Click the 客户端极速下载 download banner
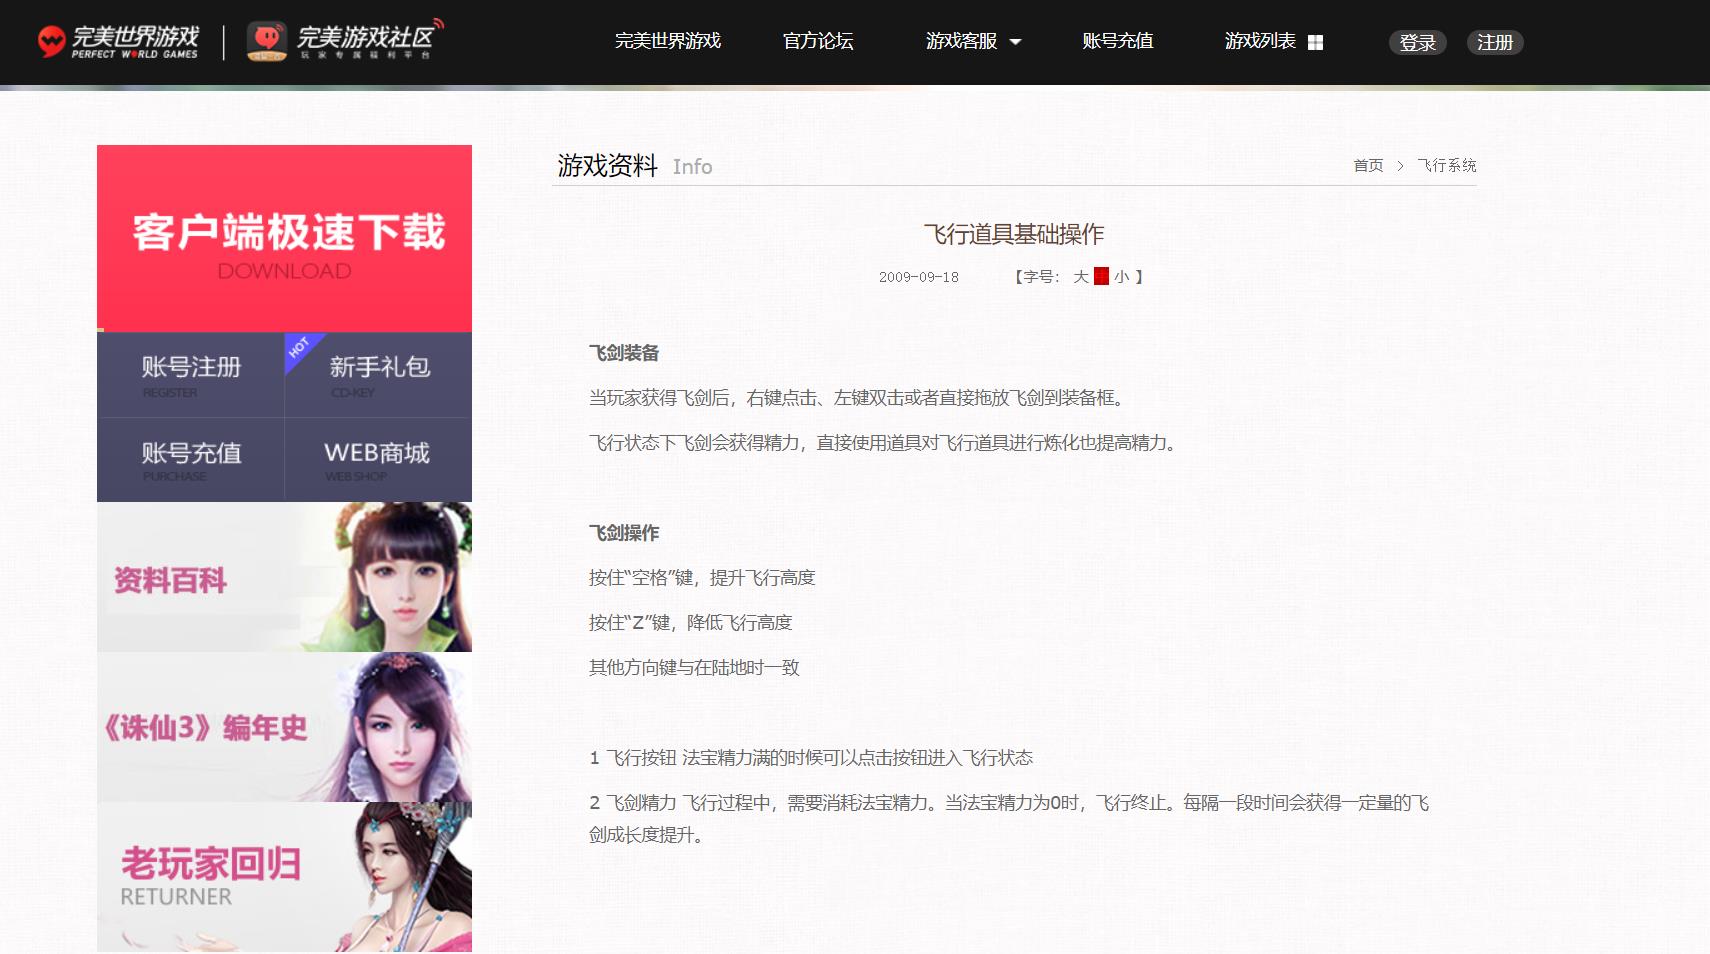 click(284, 238)
